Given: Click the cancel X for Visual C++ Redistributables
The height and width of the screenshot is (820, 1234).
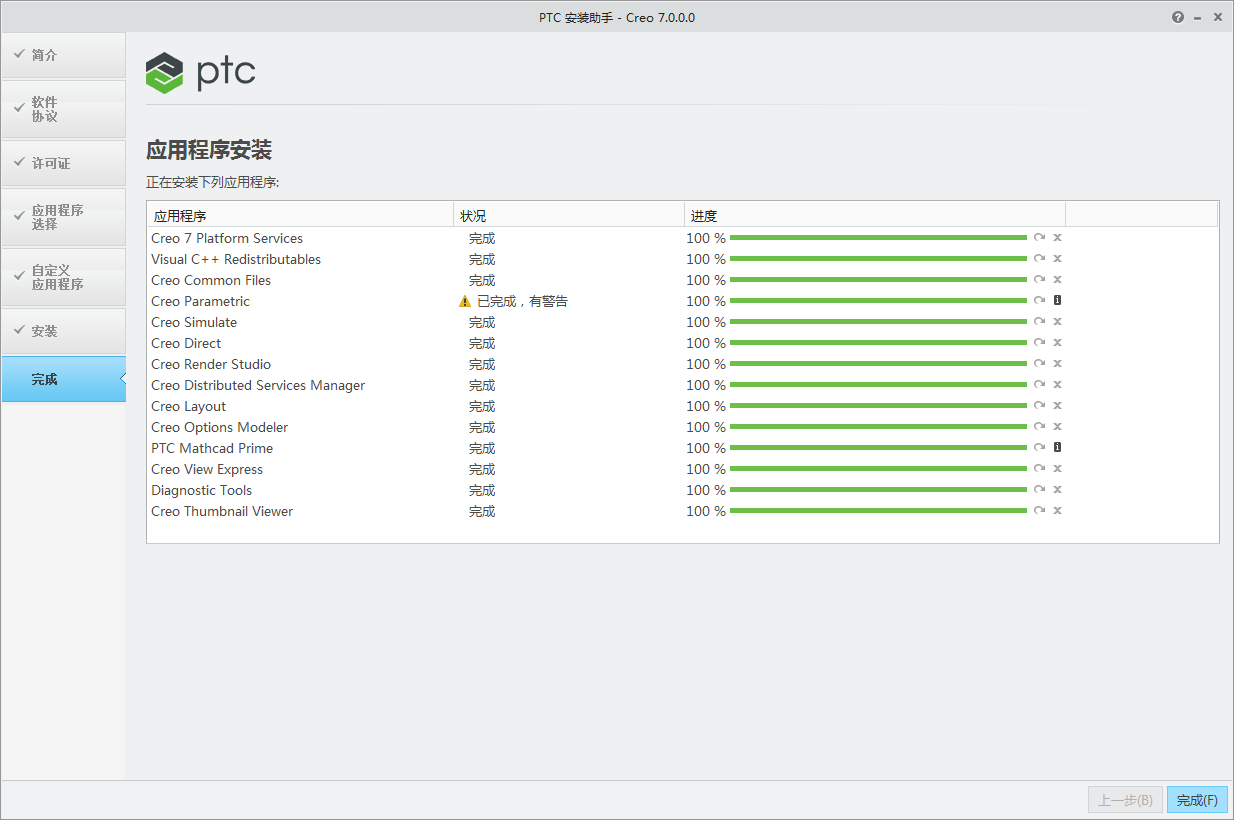Looking at the screenshot, I should coord(1057,259).
